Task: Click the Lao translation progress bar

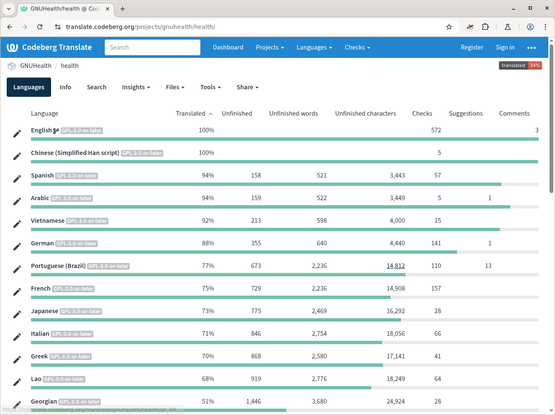Action: (x=285, y=388)
